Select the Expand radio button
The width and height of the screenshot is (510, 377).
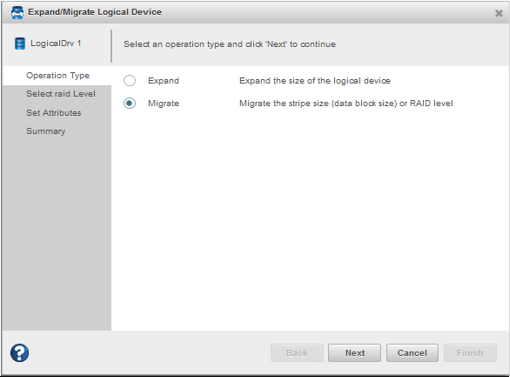tap(129, 80)
